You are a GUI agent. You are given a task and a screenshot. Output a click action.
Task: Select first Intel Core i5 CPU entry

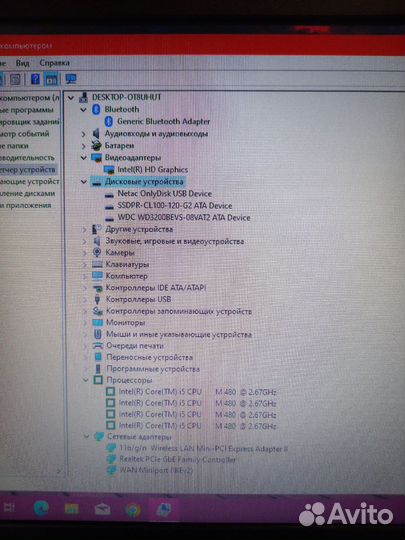coord(197,392)
